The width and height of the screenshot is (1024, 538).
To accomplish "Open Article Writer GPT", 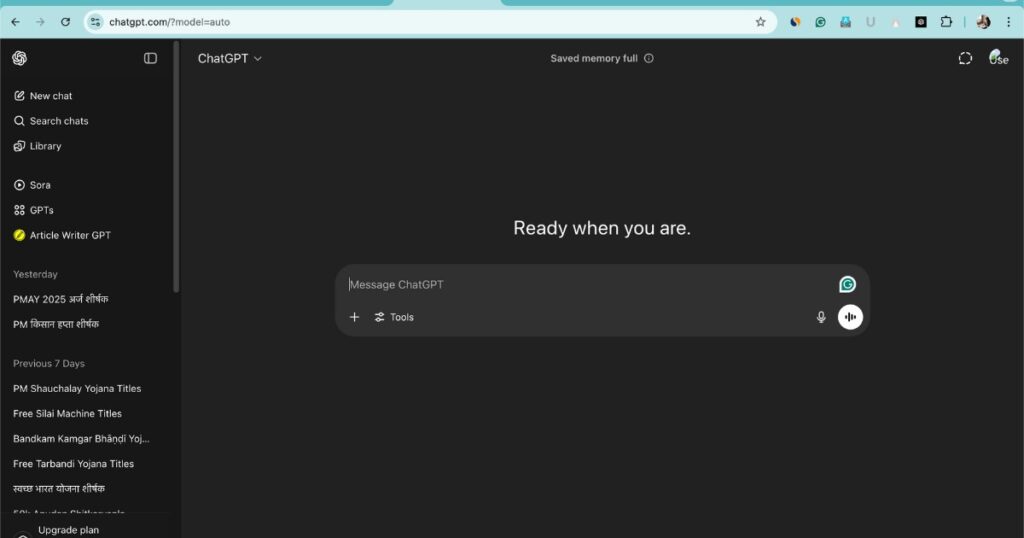I will click(x=63, y=235).
